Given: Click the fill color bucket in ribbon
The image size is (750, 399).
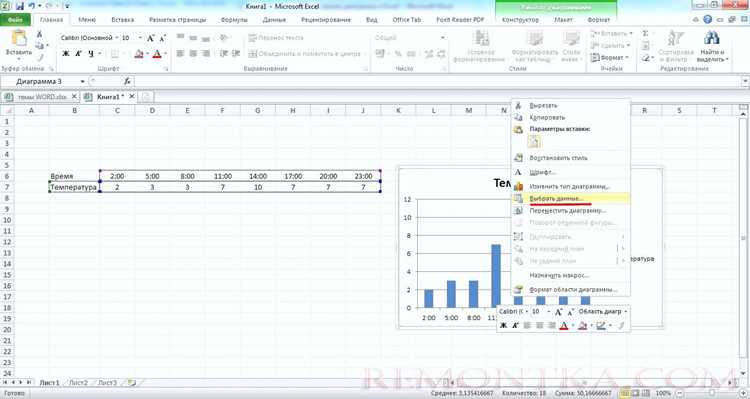Looking at the screenshot, I should pos(139,54).
